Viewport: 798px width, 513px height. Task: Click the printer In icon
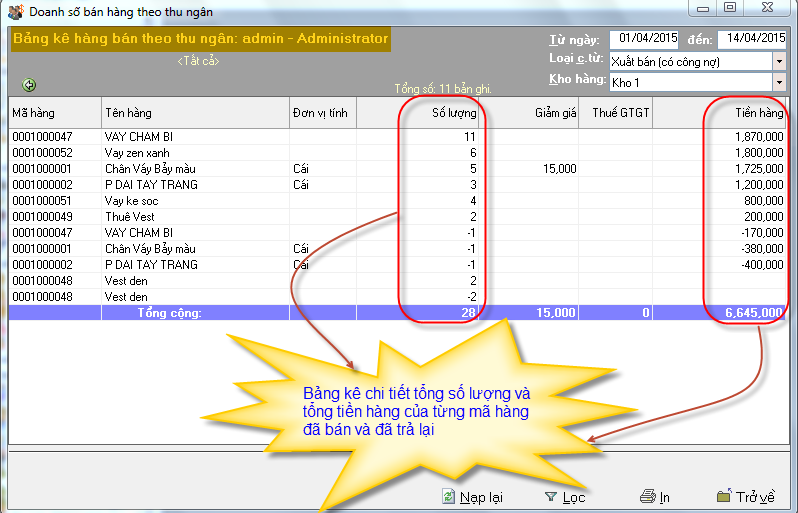(x=647, y=496)
